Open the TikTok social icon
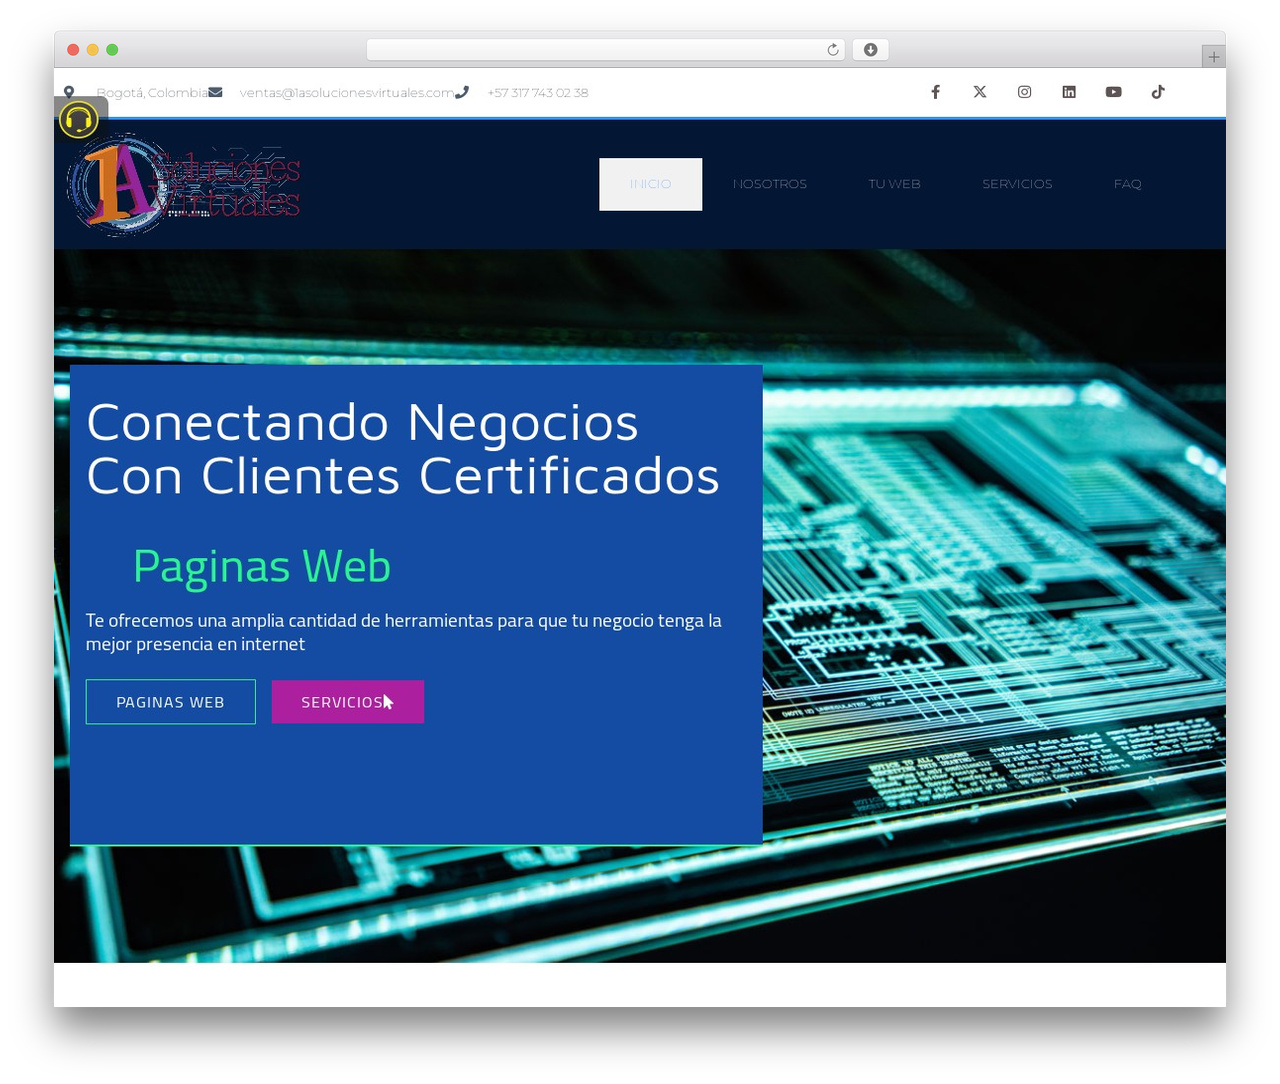This screenshot has height=1084, width=1280. [1158, 92]
